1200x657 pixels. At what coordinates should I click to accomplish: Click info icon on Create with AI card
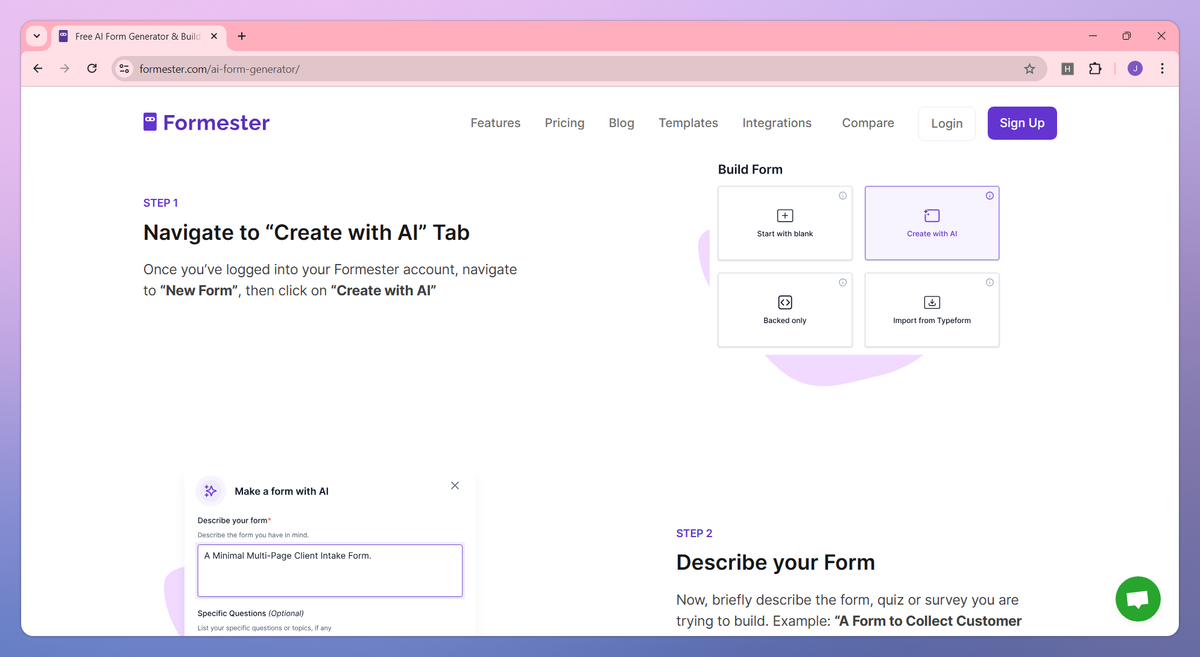[990, 196]
